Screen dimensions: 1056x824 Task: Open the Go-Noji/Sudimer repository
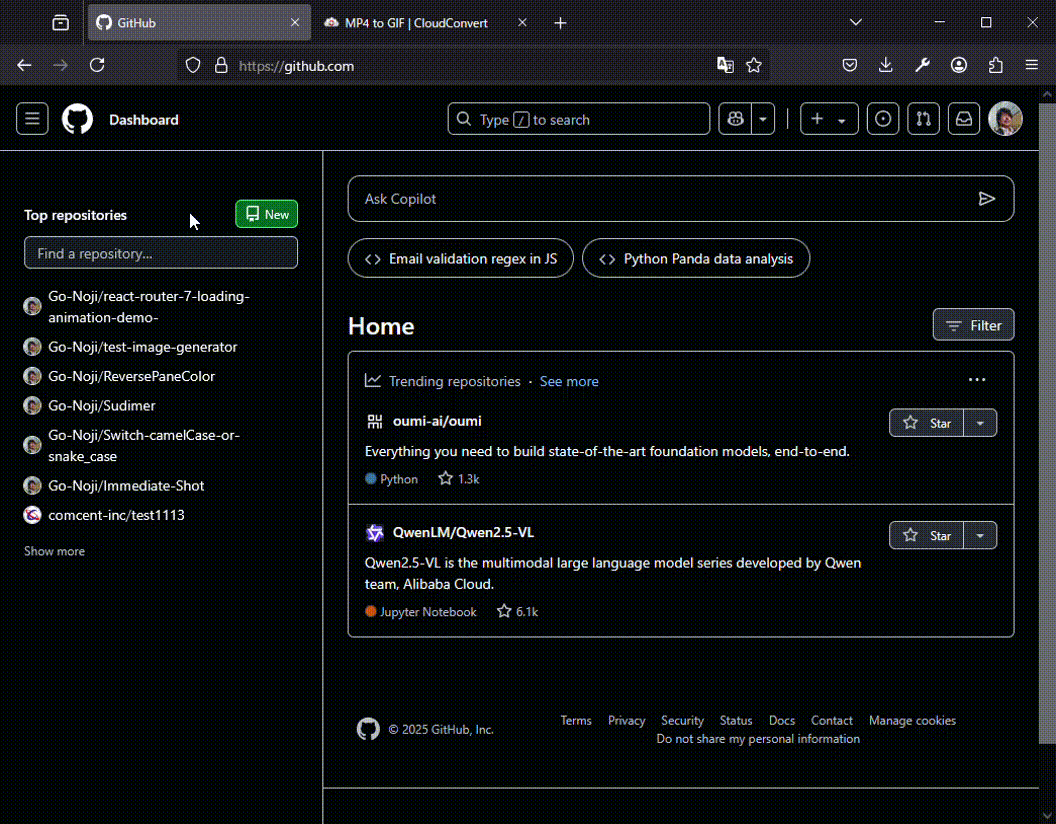coord(102,405)
